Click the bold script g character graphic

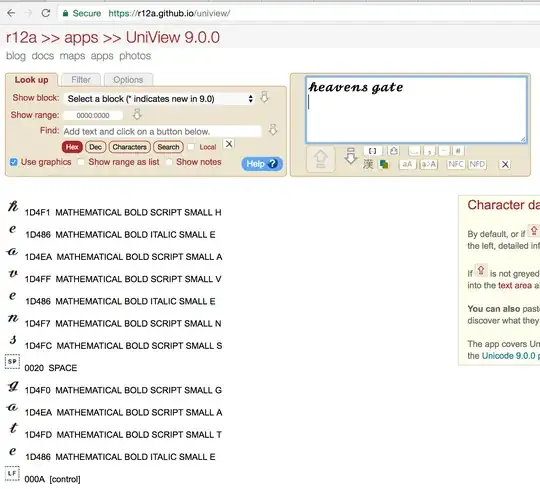[13, 386]
